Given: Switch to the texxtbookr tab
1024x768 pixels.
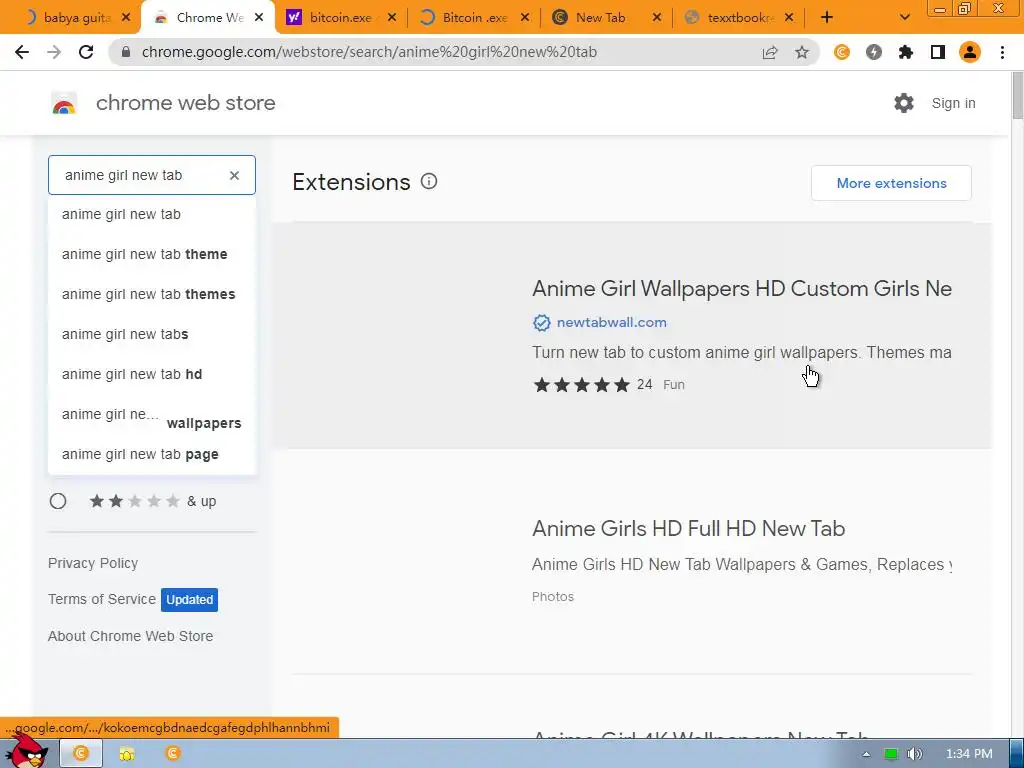Looking at the screenshot, I should coord(738,18).
